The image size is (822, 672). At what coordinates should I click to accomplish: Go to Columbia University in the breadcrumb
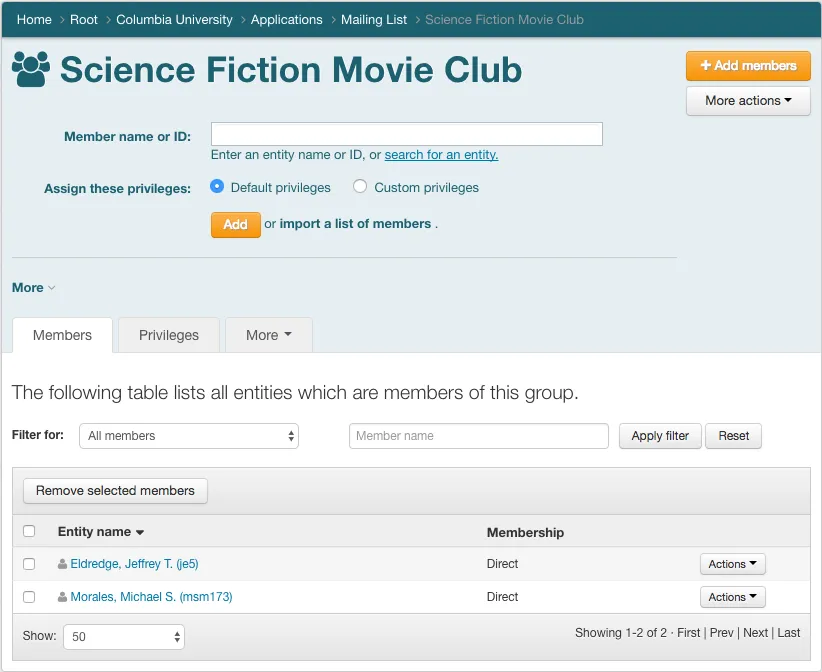174,19
